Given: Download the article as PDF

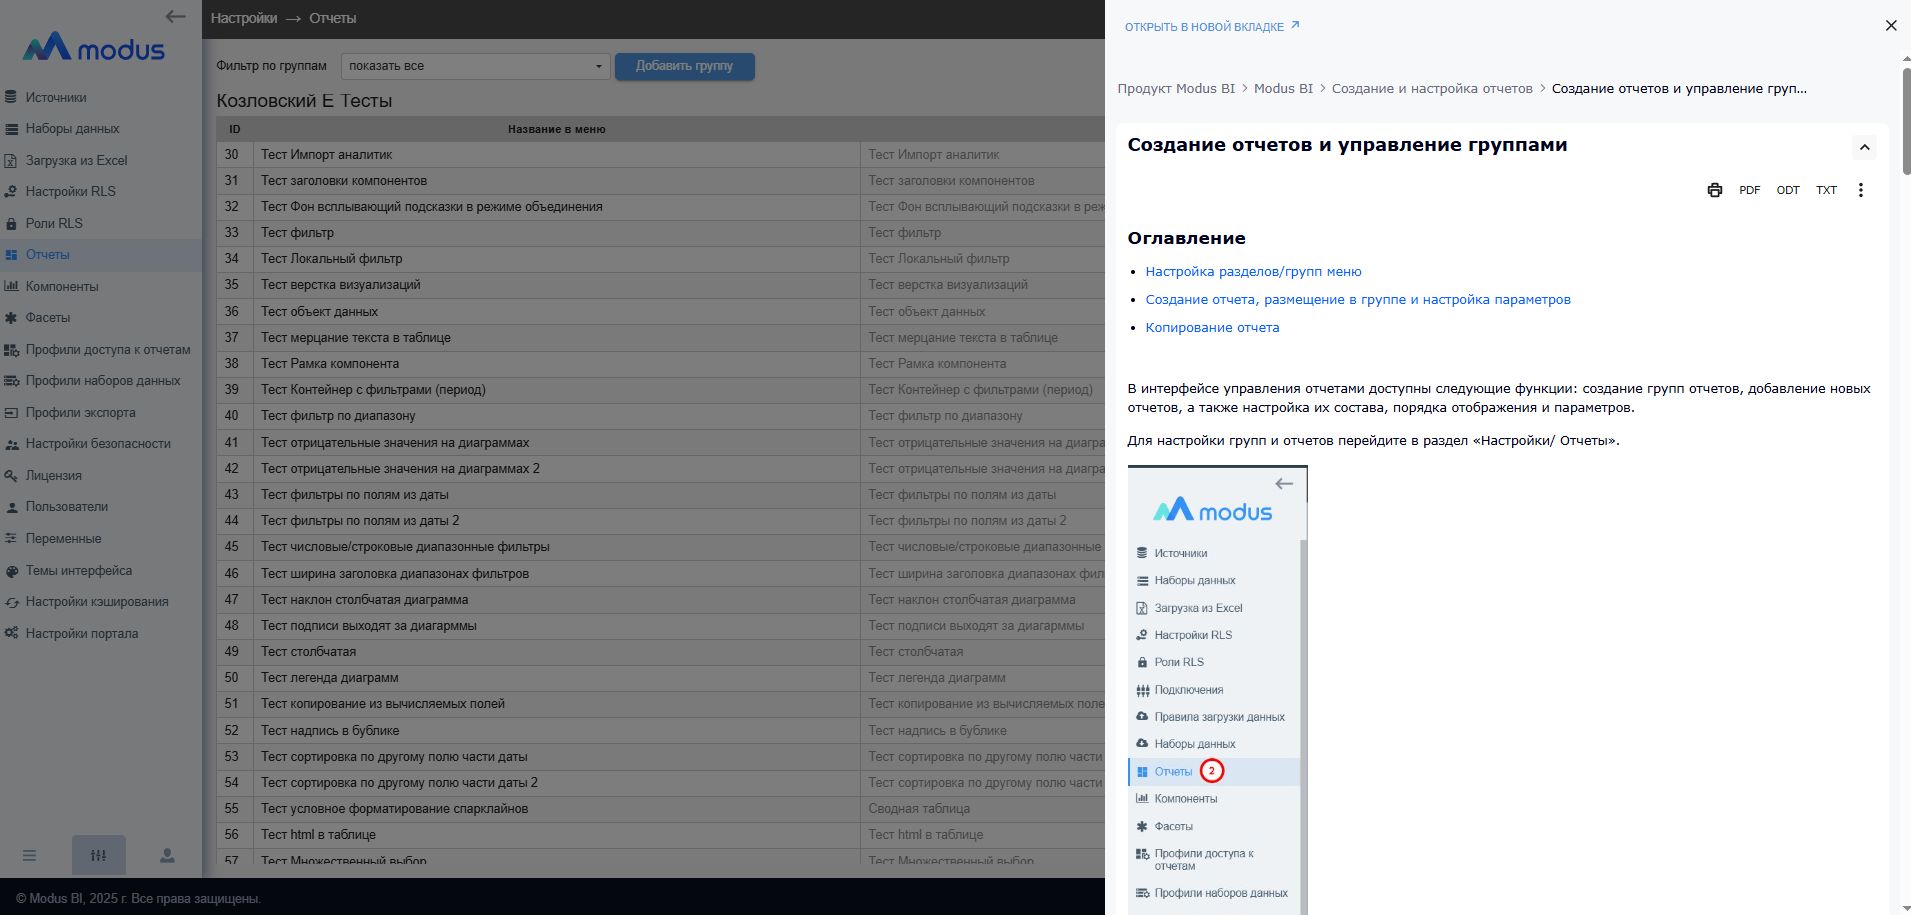Looking at the screenshot, I should tap(1749, 190).
